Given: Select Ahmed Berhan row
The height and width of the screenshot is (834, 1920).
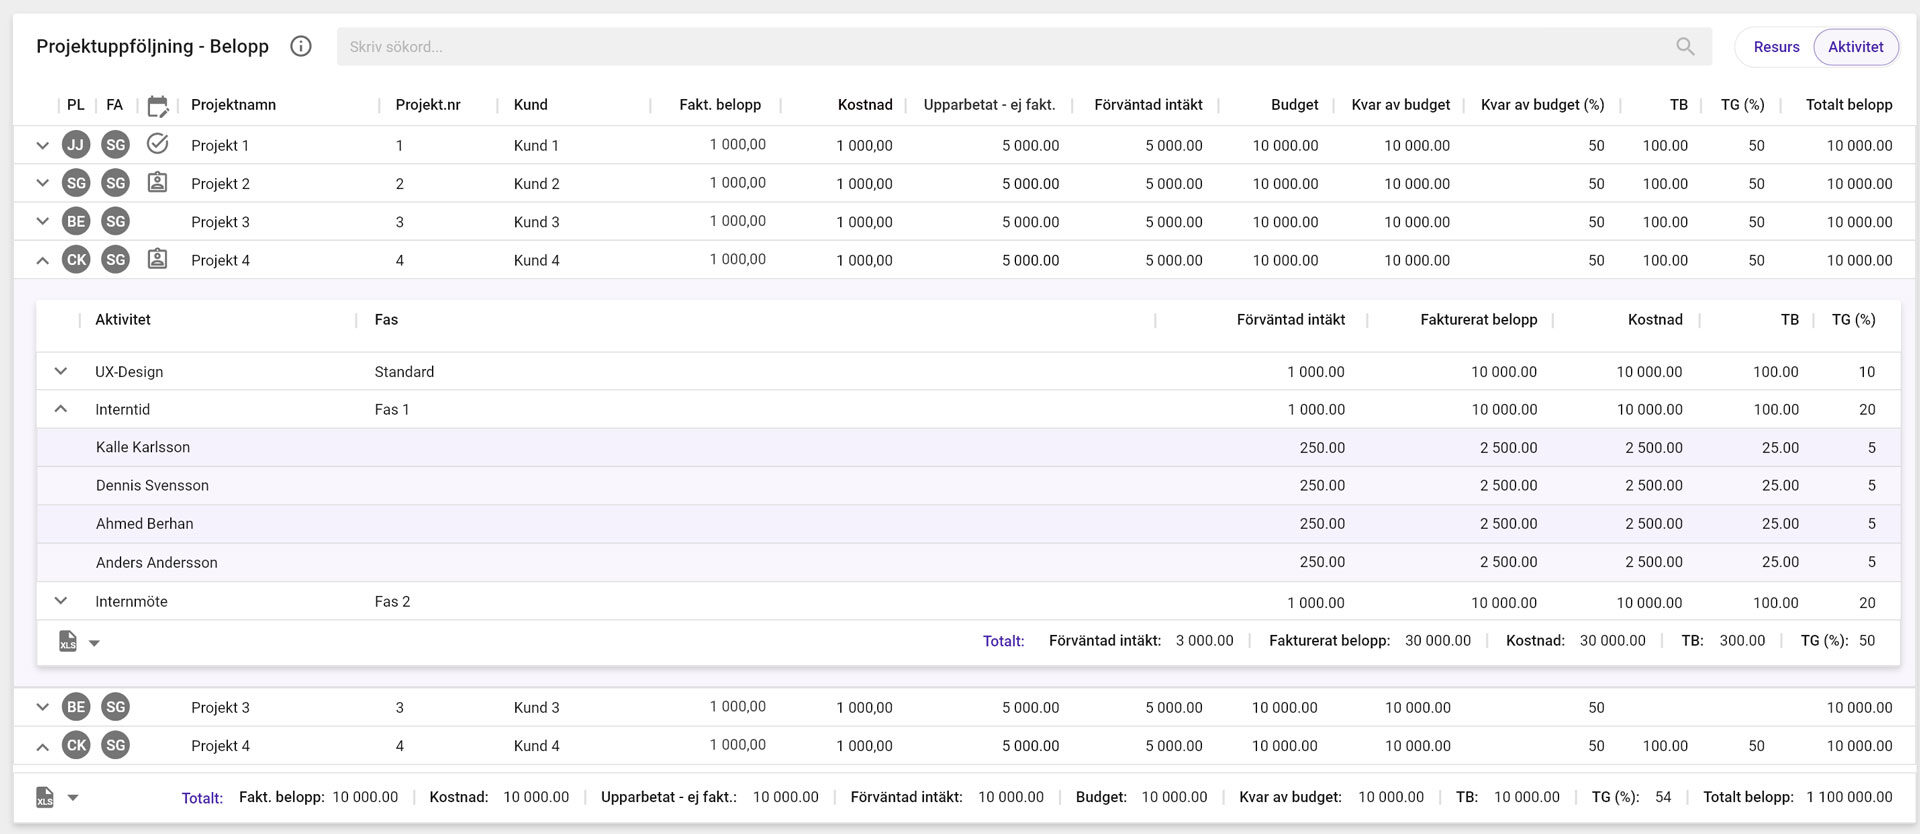Looking at the screenshot, I should pyautogui.click(x=968, y=523).
